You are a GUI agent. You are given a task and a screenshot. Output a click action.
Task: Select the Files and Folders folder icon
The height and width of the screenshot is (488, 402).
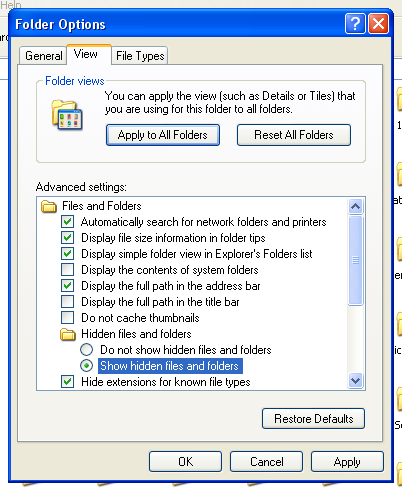click(49, 206)
